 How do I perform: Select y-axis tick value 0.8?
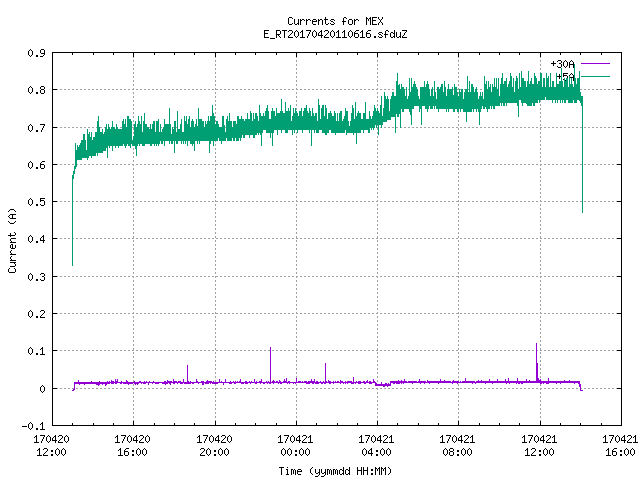tap(36, 90)
